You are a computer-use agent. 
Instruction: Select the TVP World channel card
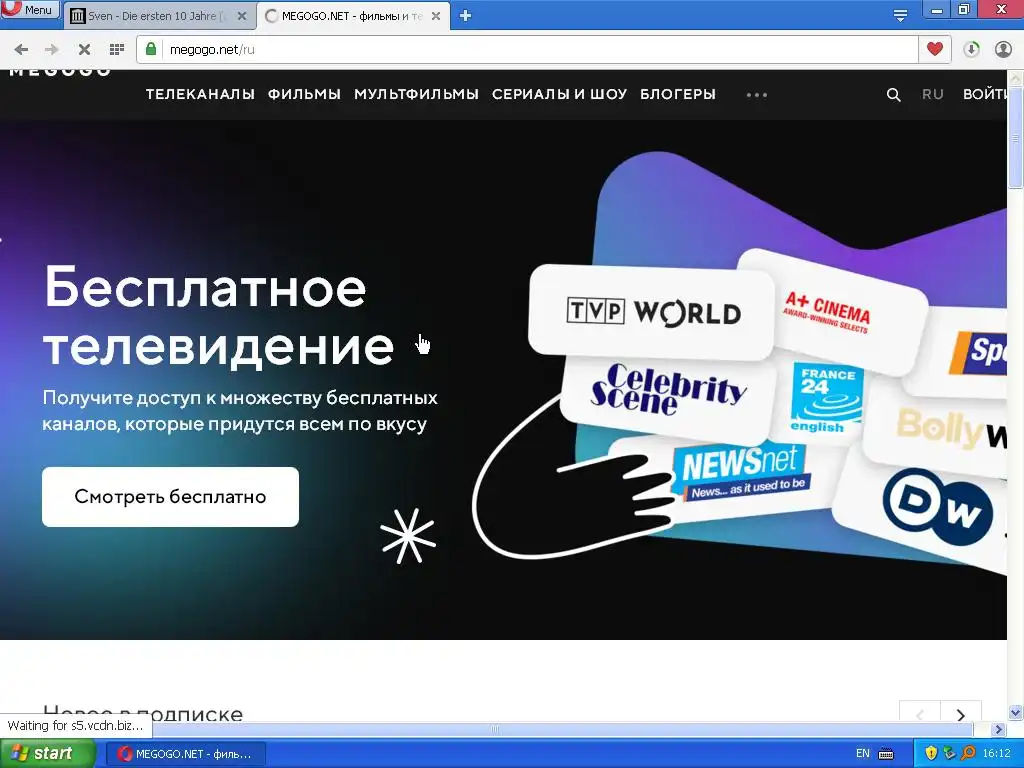652,312
